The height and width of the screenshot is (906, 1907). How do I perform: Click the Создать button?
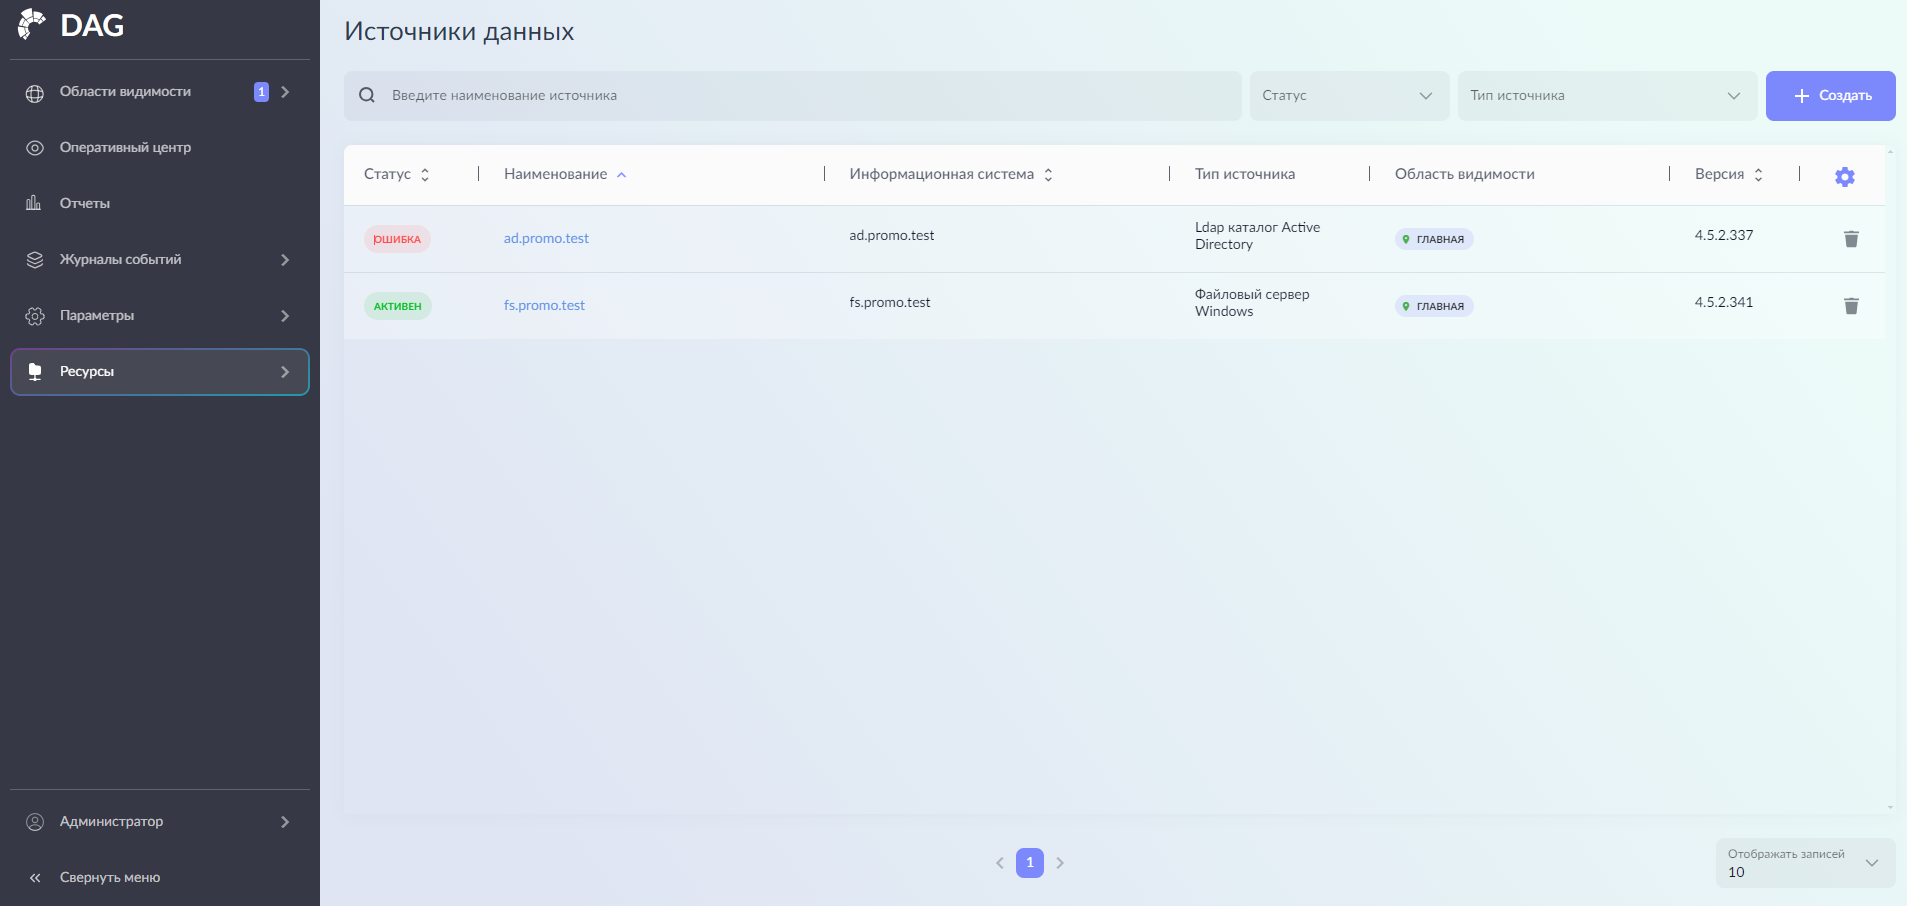pos(1830,96)
